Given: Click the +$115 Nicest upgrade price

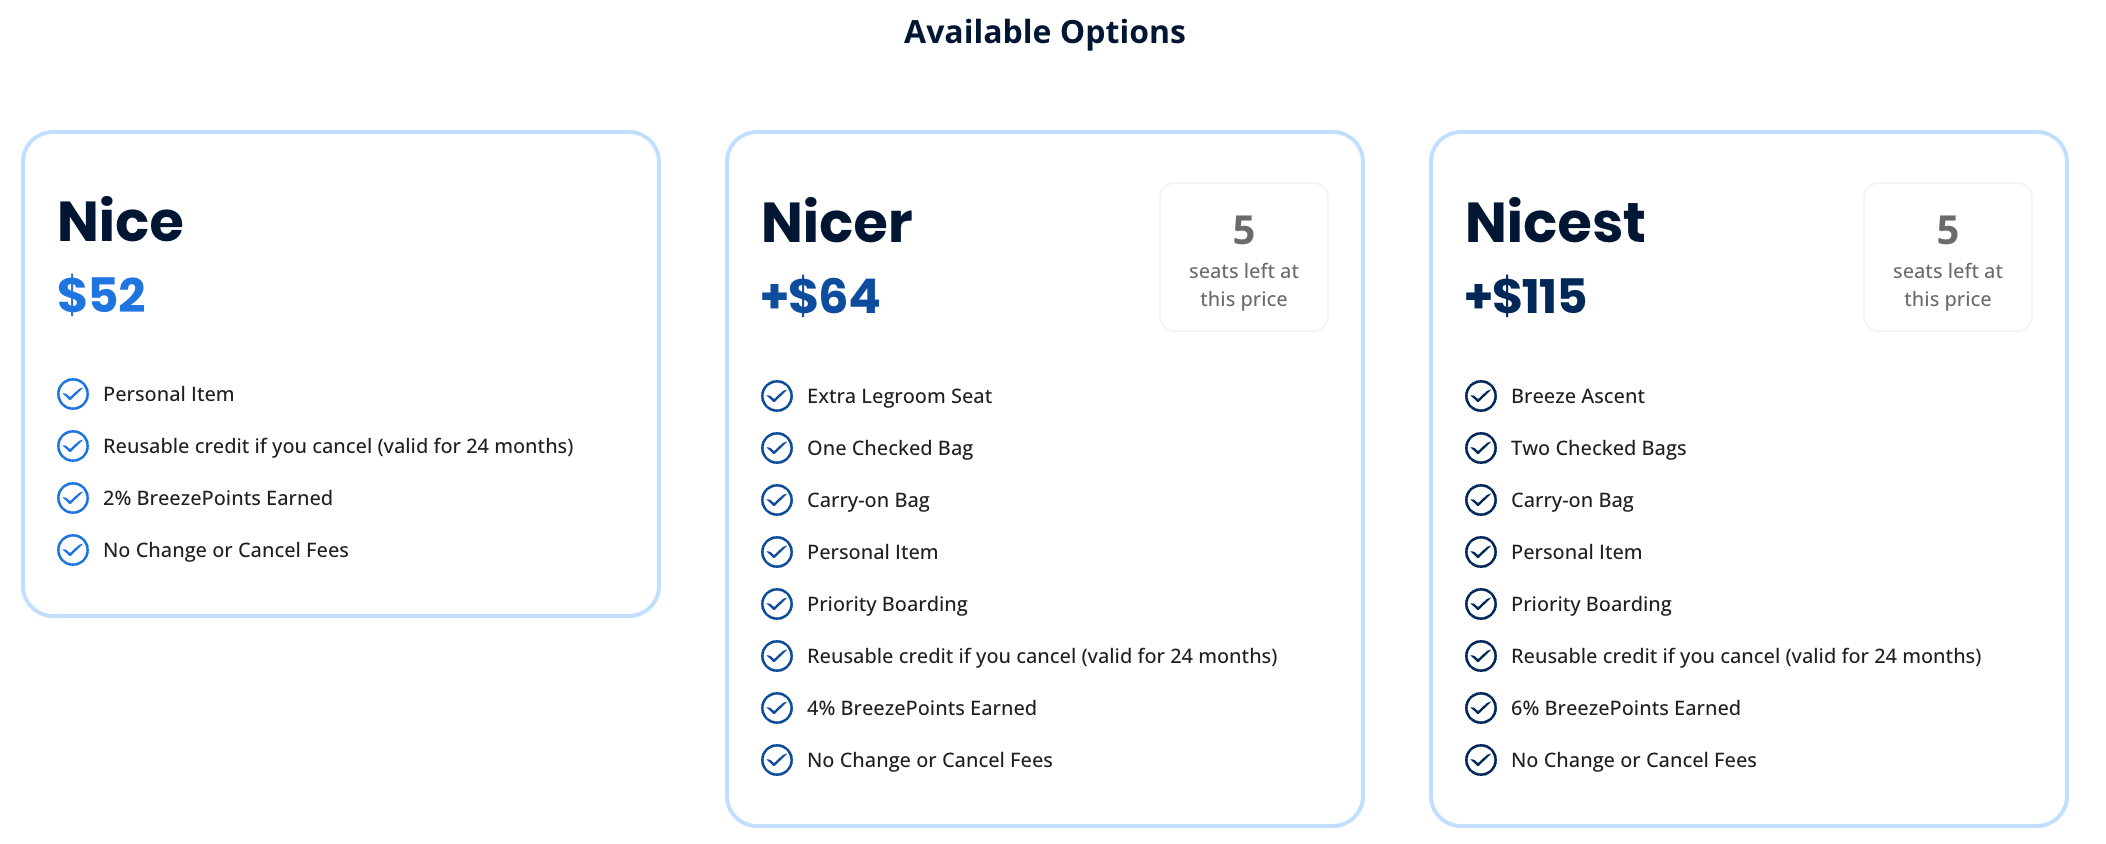Looking at the screenshot, I should [x=1525, y=296].
